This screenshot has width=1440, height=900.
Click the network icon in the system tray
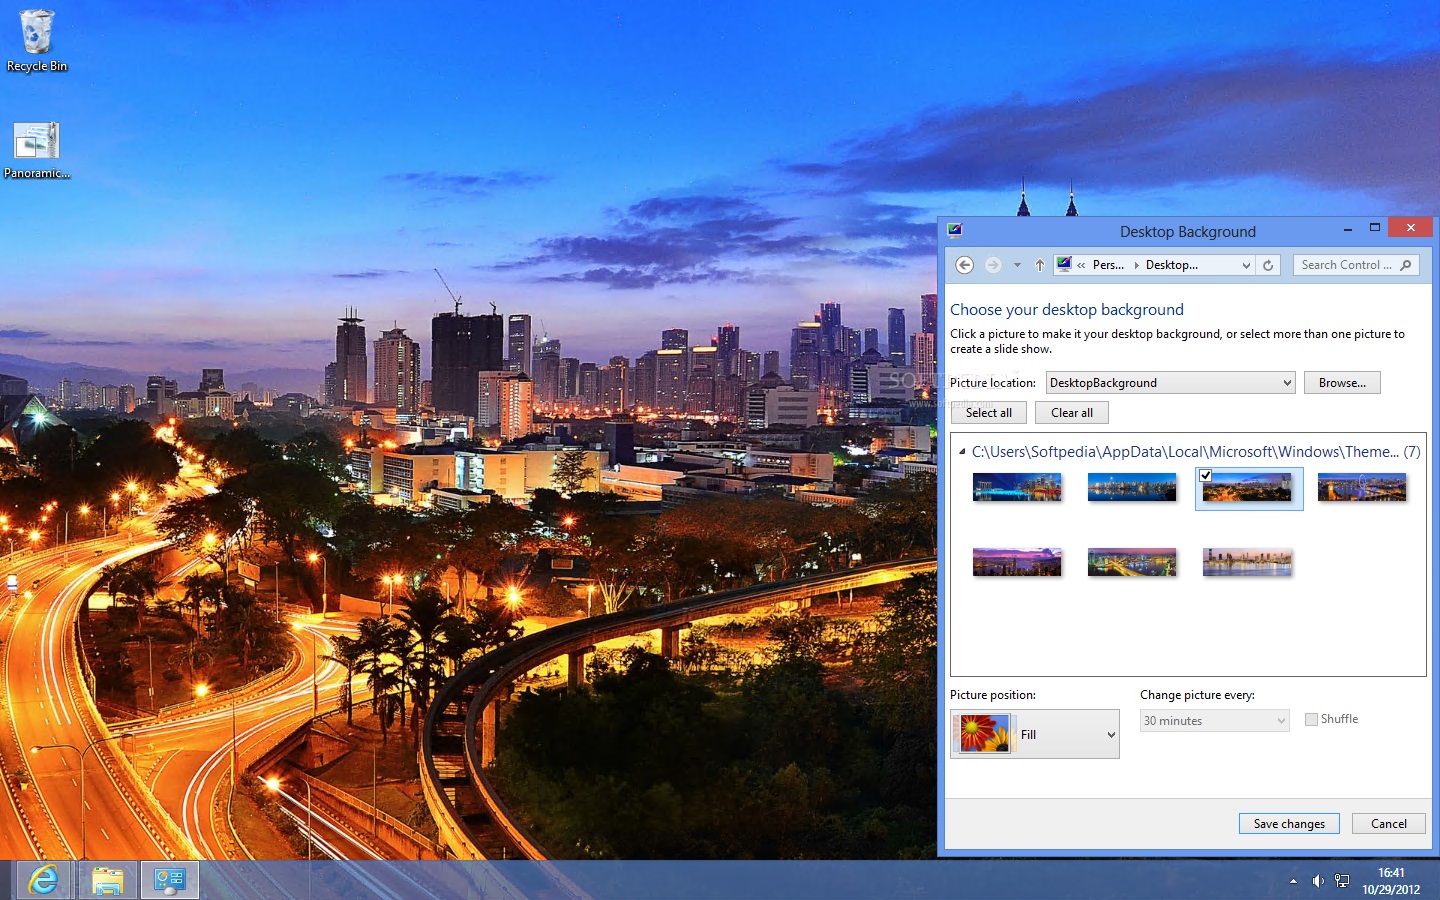pos(1342,881)
